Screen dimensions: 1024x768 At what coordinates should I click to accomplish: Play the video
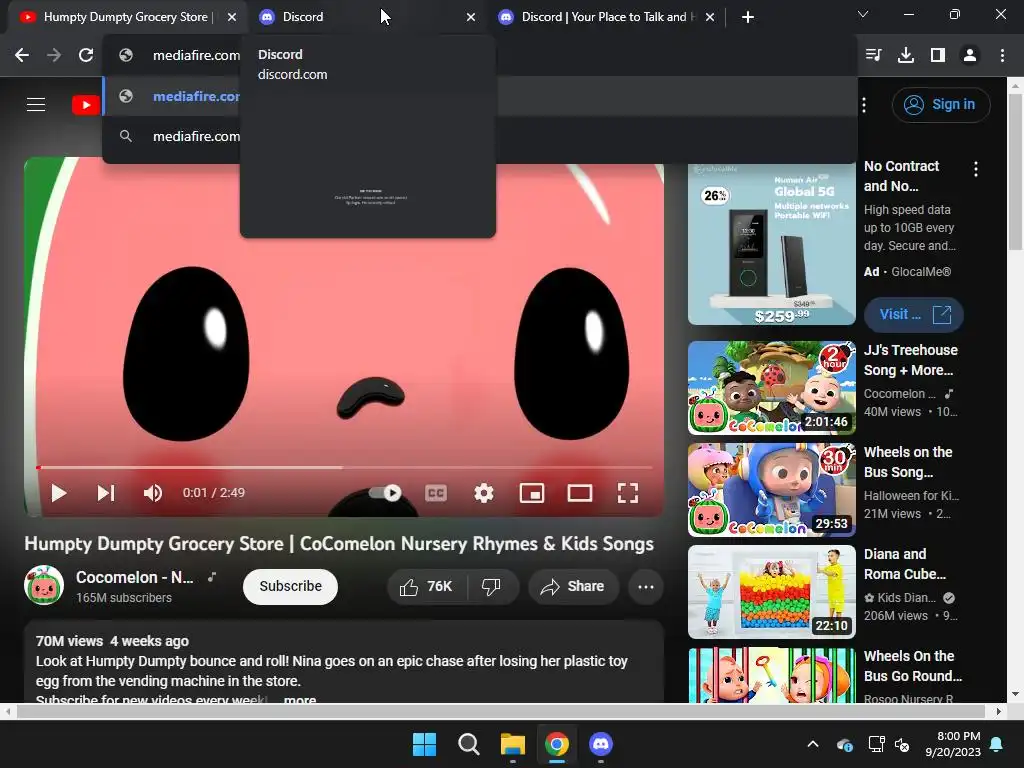pos(59,493)
